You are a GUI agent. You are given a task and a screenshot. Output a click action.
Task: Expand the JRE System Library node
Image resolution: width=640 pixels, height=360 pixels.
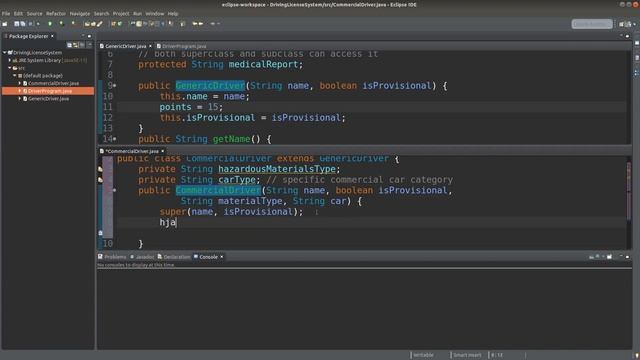point(10,60)
